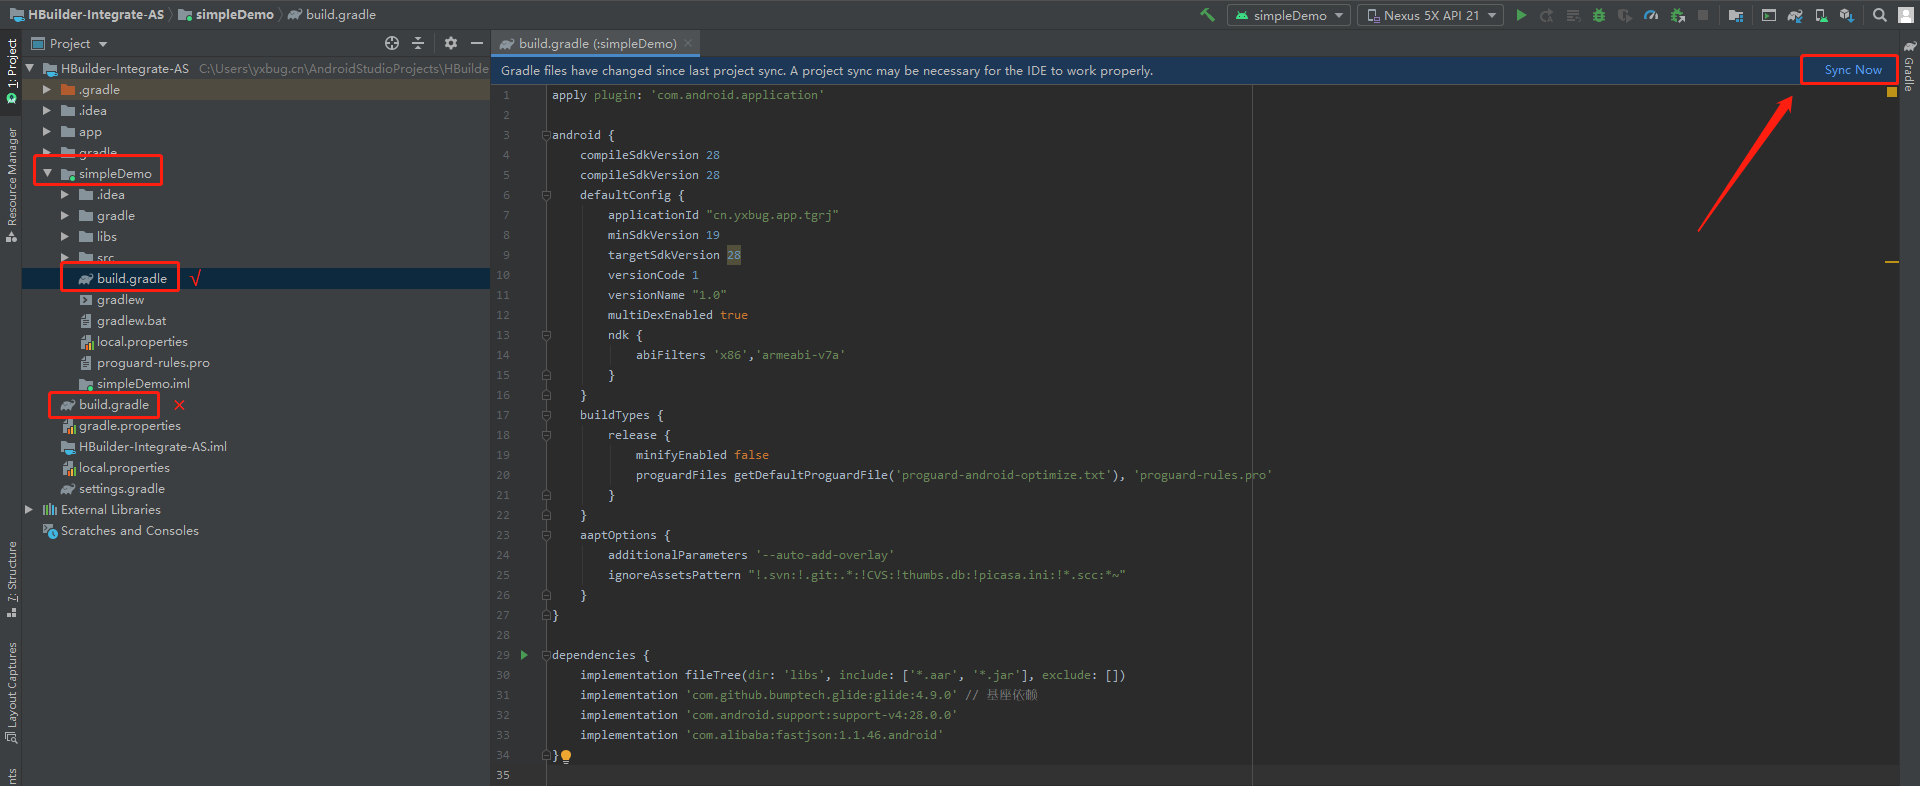Screen dimensions: 1920x786
Task: Open the profiler gauge icon
Action: (x=1651, y=15)
